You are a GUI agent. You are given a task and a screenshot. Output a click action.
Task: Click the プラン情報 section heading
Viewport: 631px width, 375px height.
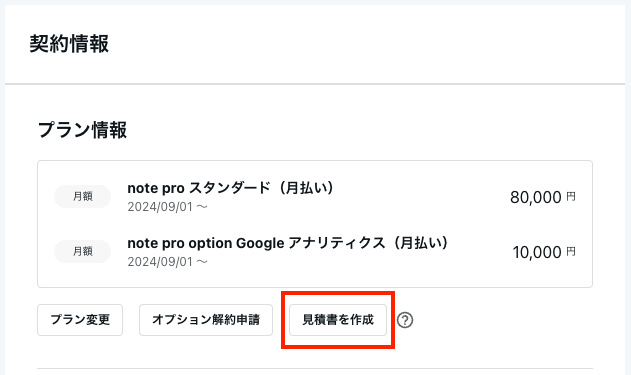82,130
